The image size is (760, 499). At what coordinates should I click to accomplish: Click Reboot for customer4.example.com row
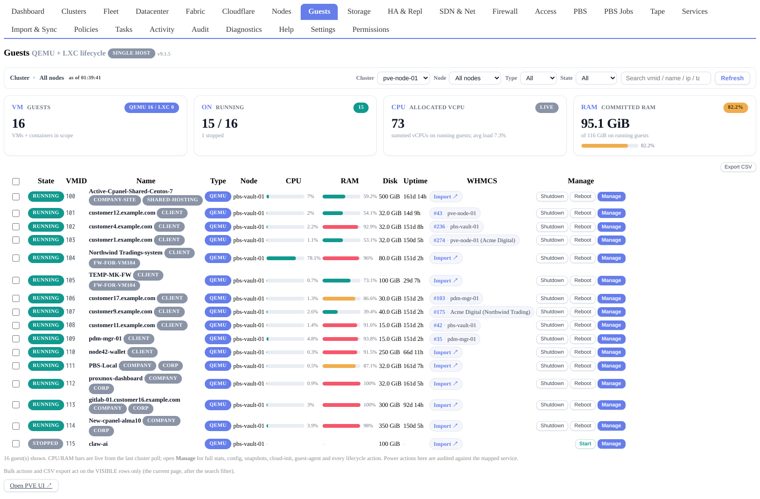coord(583,227)
